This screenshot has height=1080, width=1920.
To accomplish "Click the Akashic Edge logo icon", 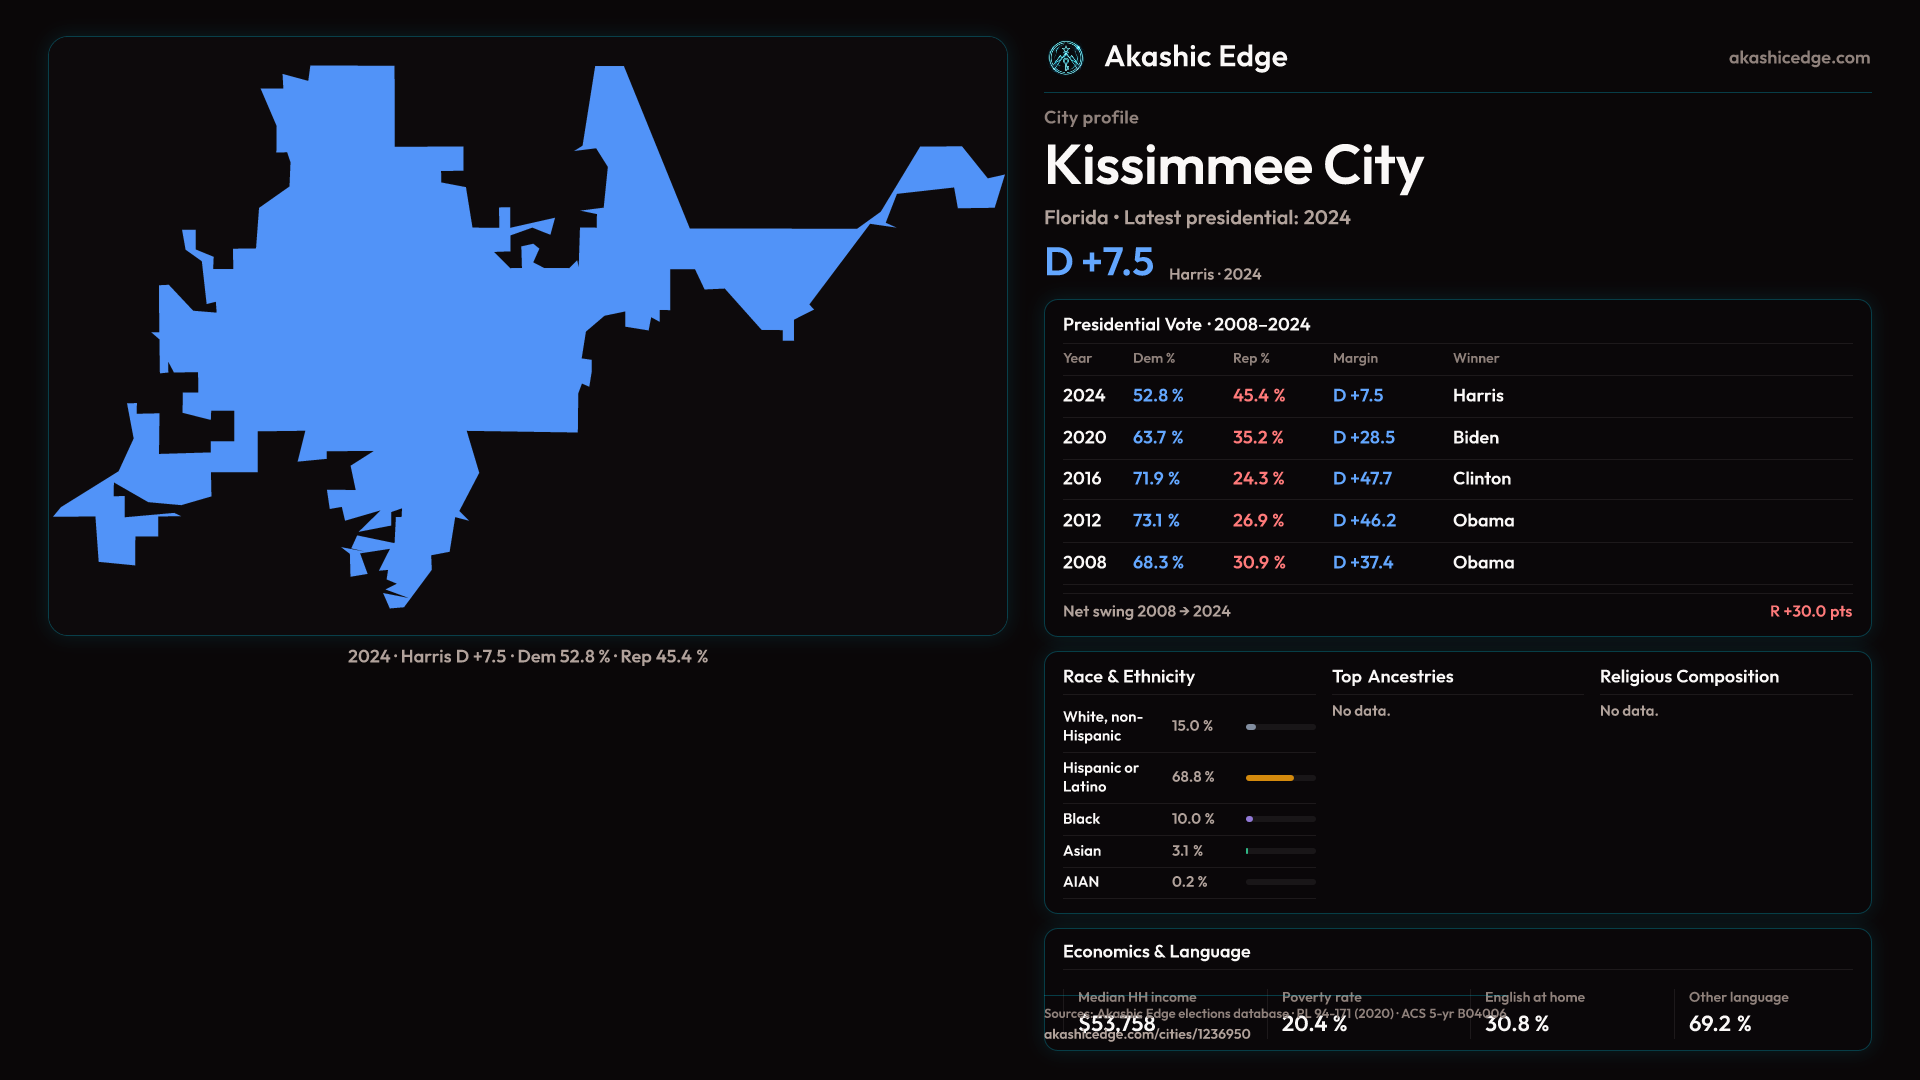I will pyautogui.click(x=1065, y=58).
